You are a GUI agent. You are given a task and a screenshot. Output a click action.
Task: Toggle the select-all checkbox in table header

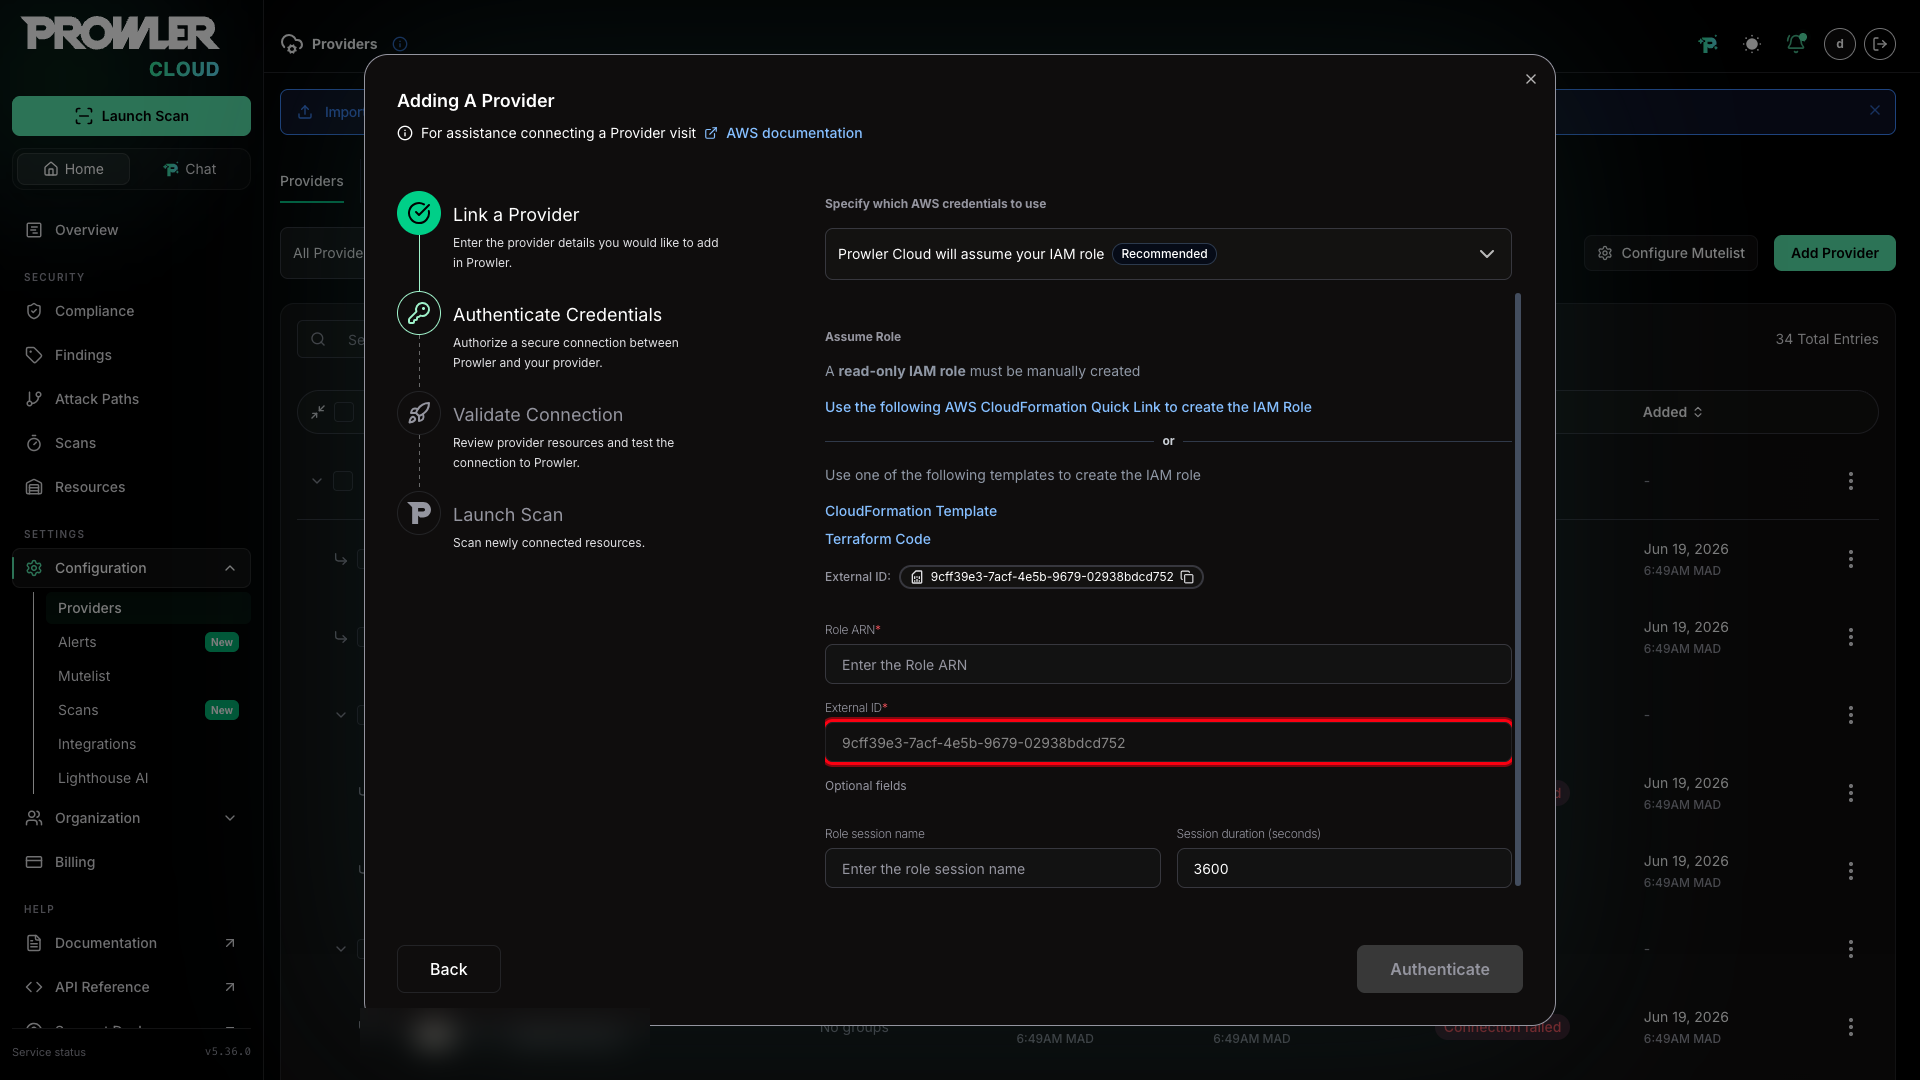[x=344, y=412]
